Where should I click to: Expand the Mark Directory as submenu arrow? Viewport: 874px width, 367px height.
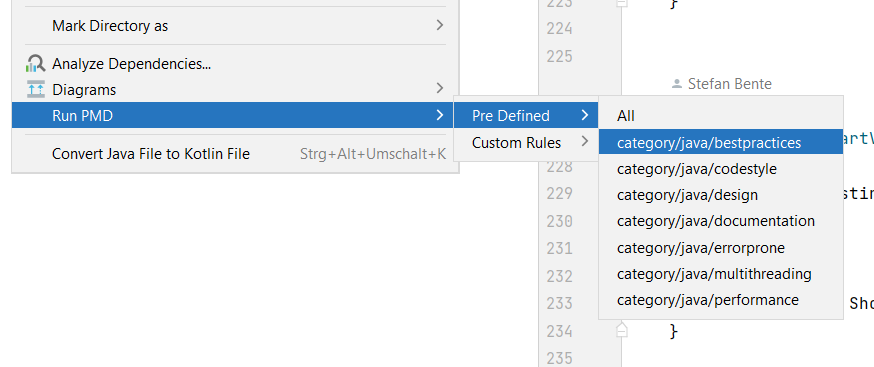click(x=440, y=25)
